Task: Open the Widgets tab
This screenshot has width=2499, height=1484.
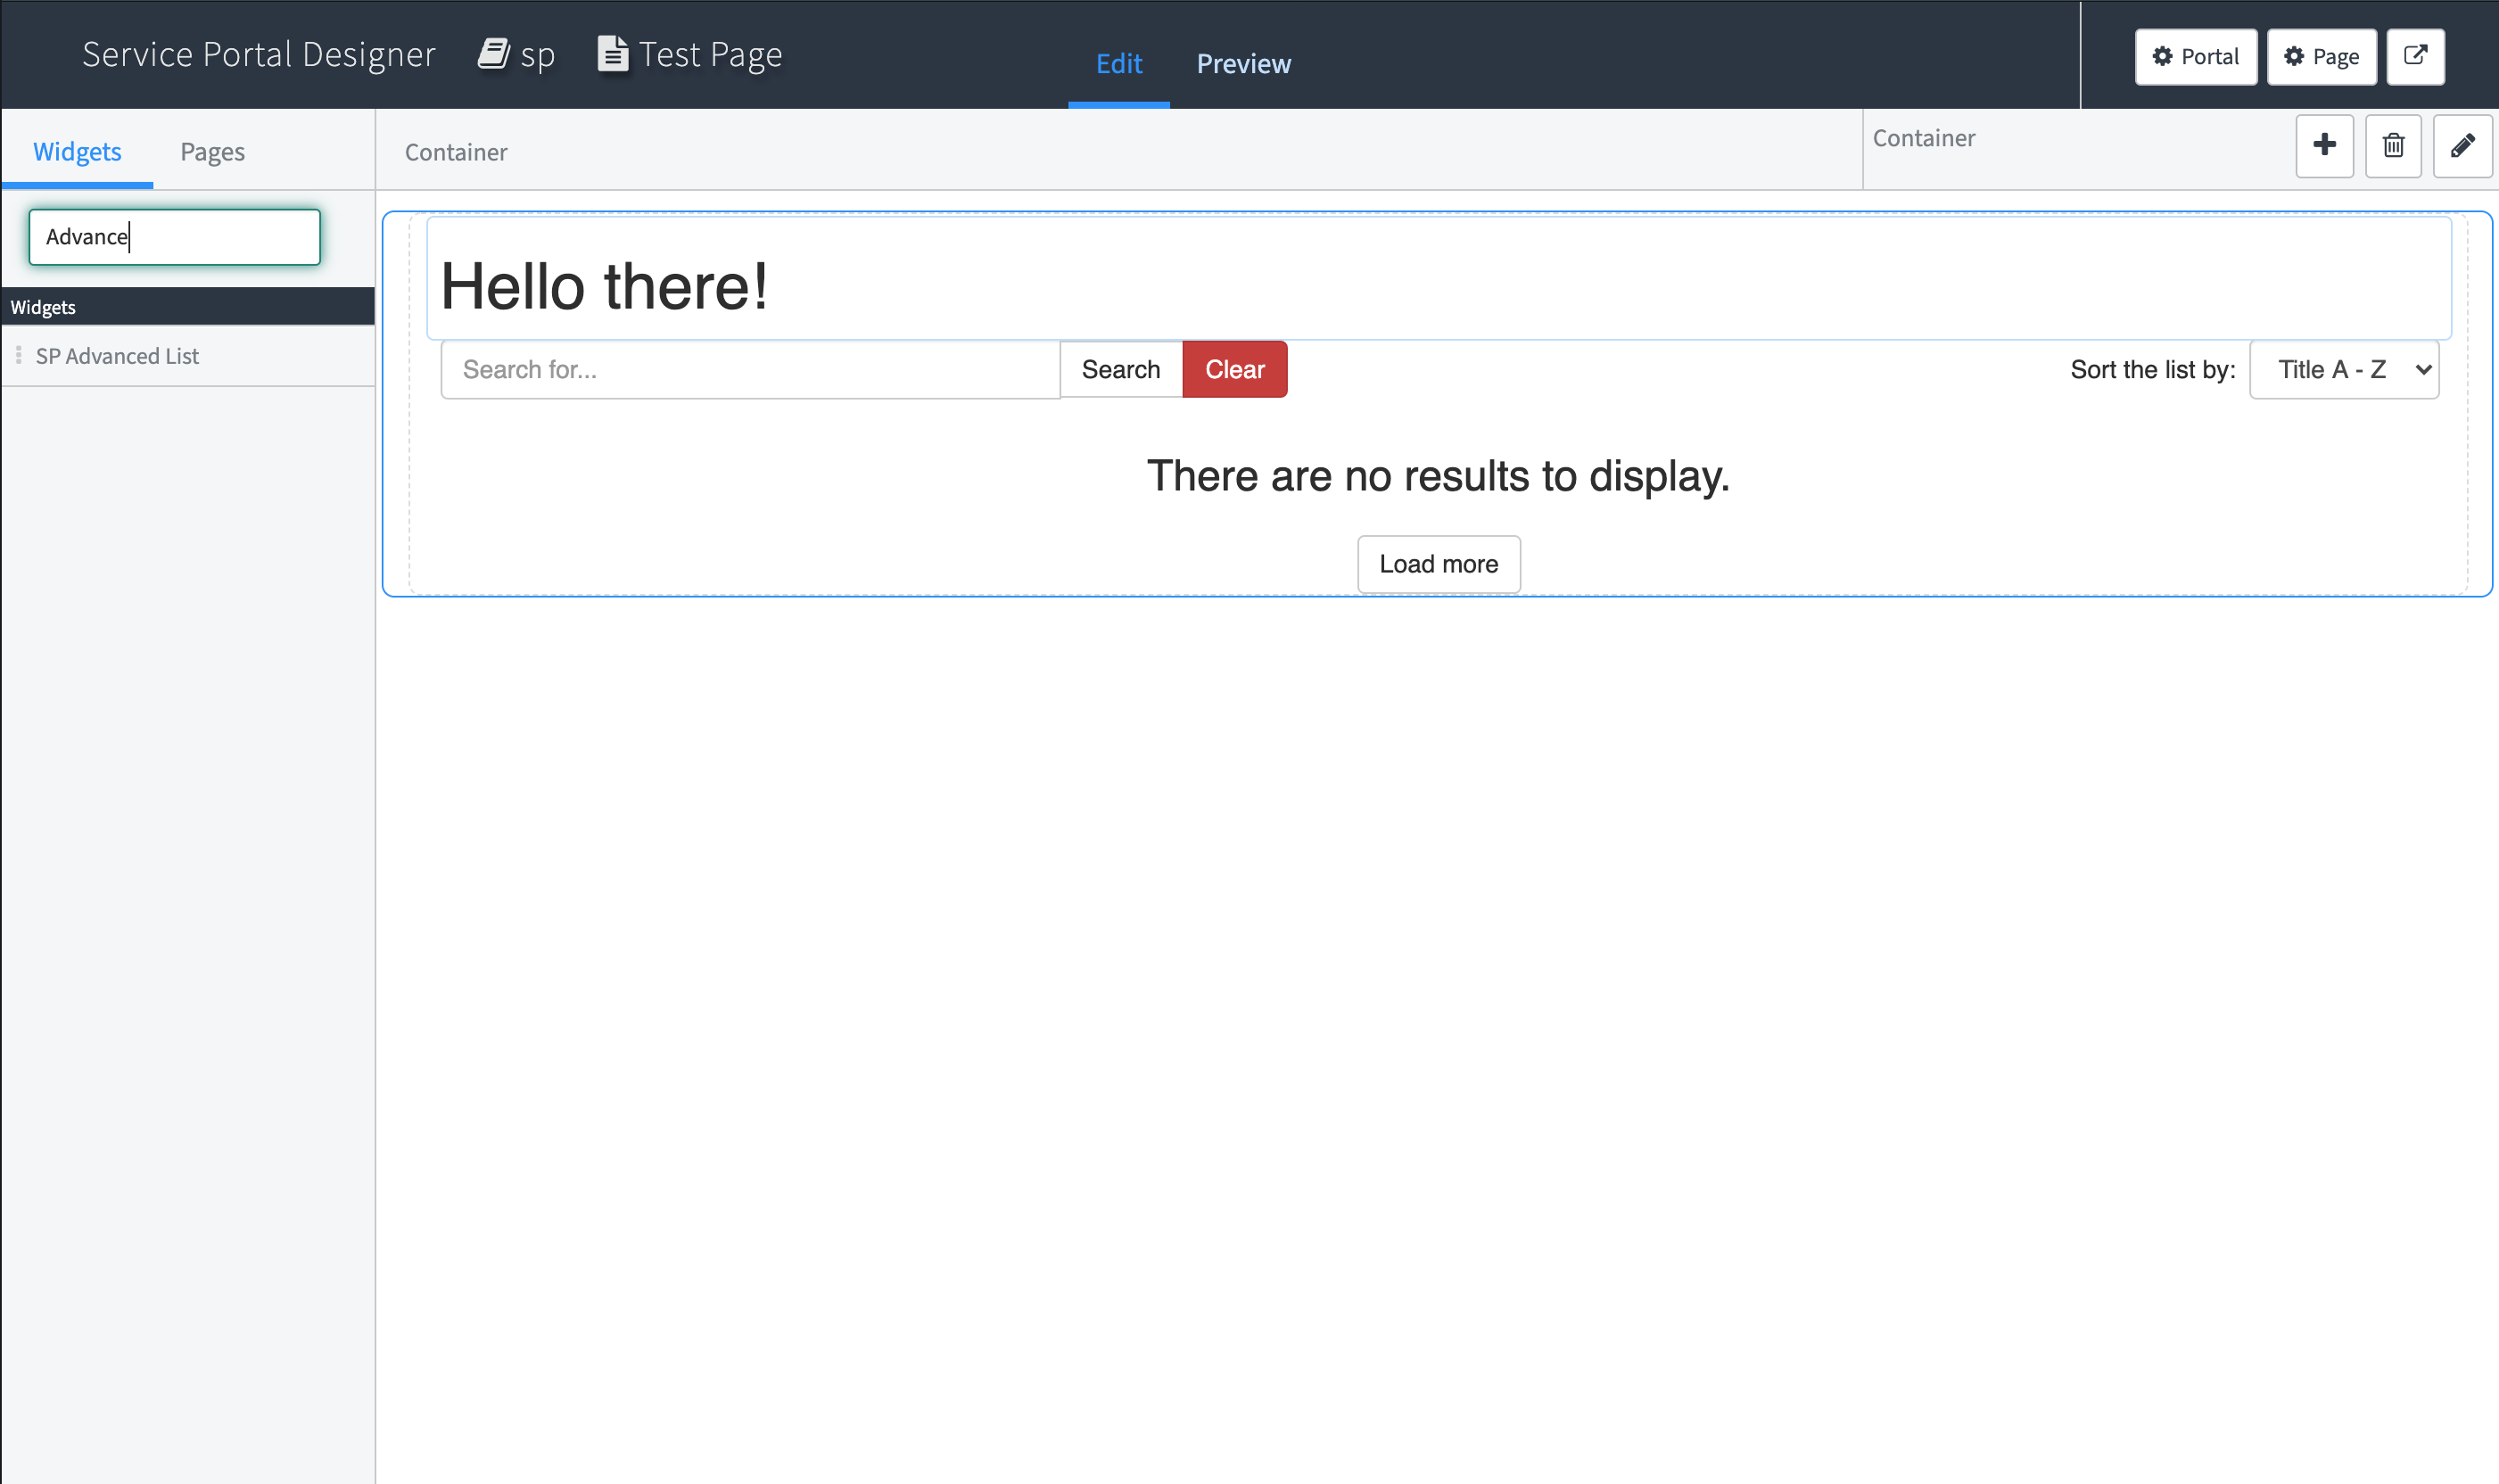Action: pyautogui.click(x=77, y=150)
